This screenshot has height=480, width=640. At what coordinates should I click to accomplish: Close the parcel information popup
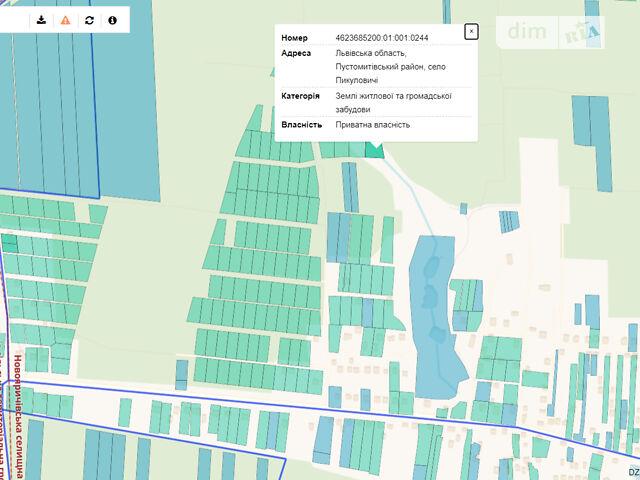472,31
